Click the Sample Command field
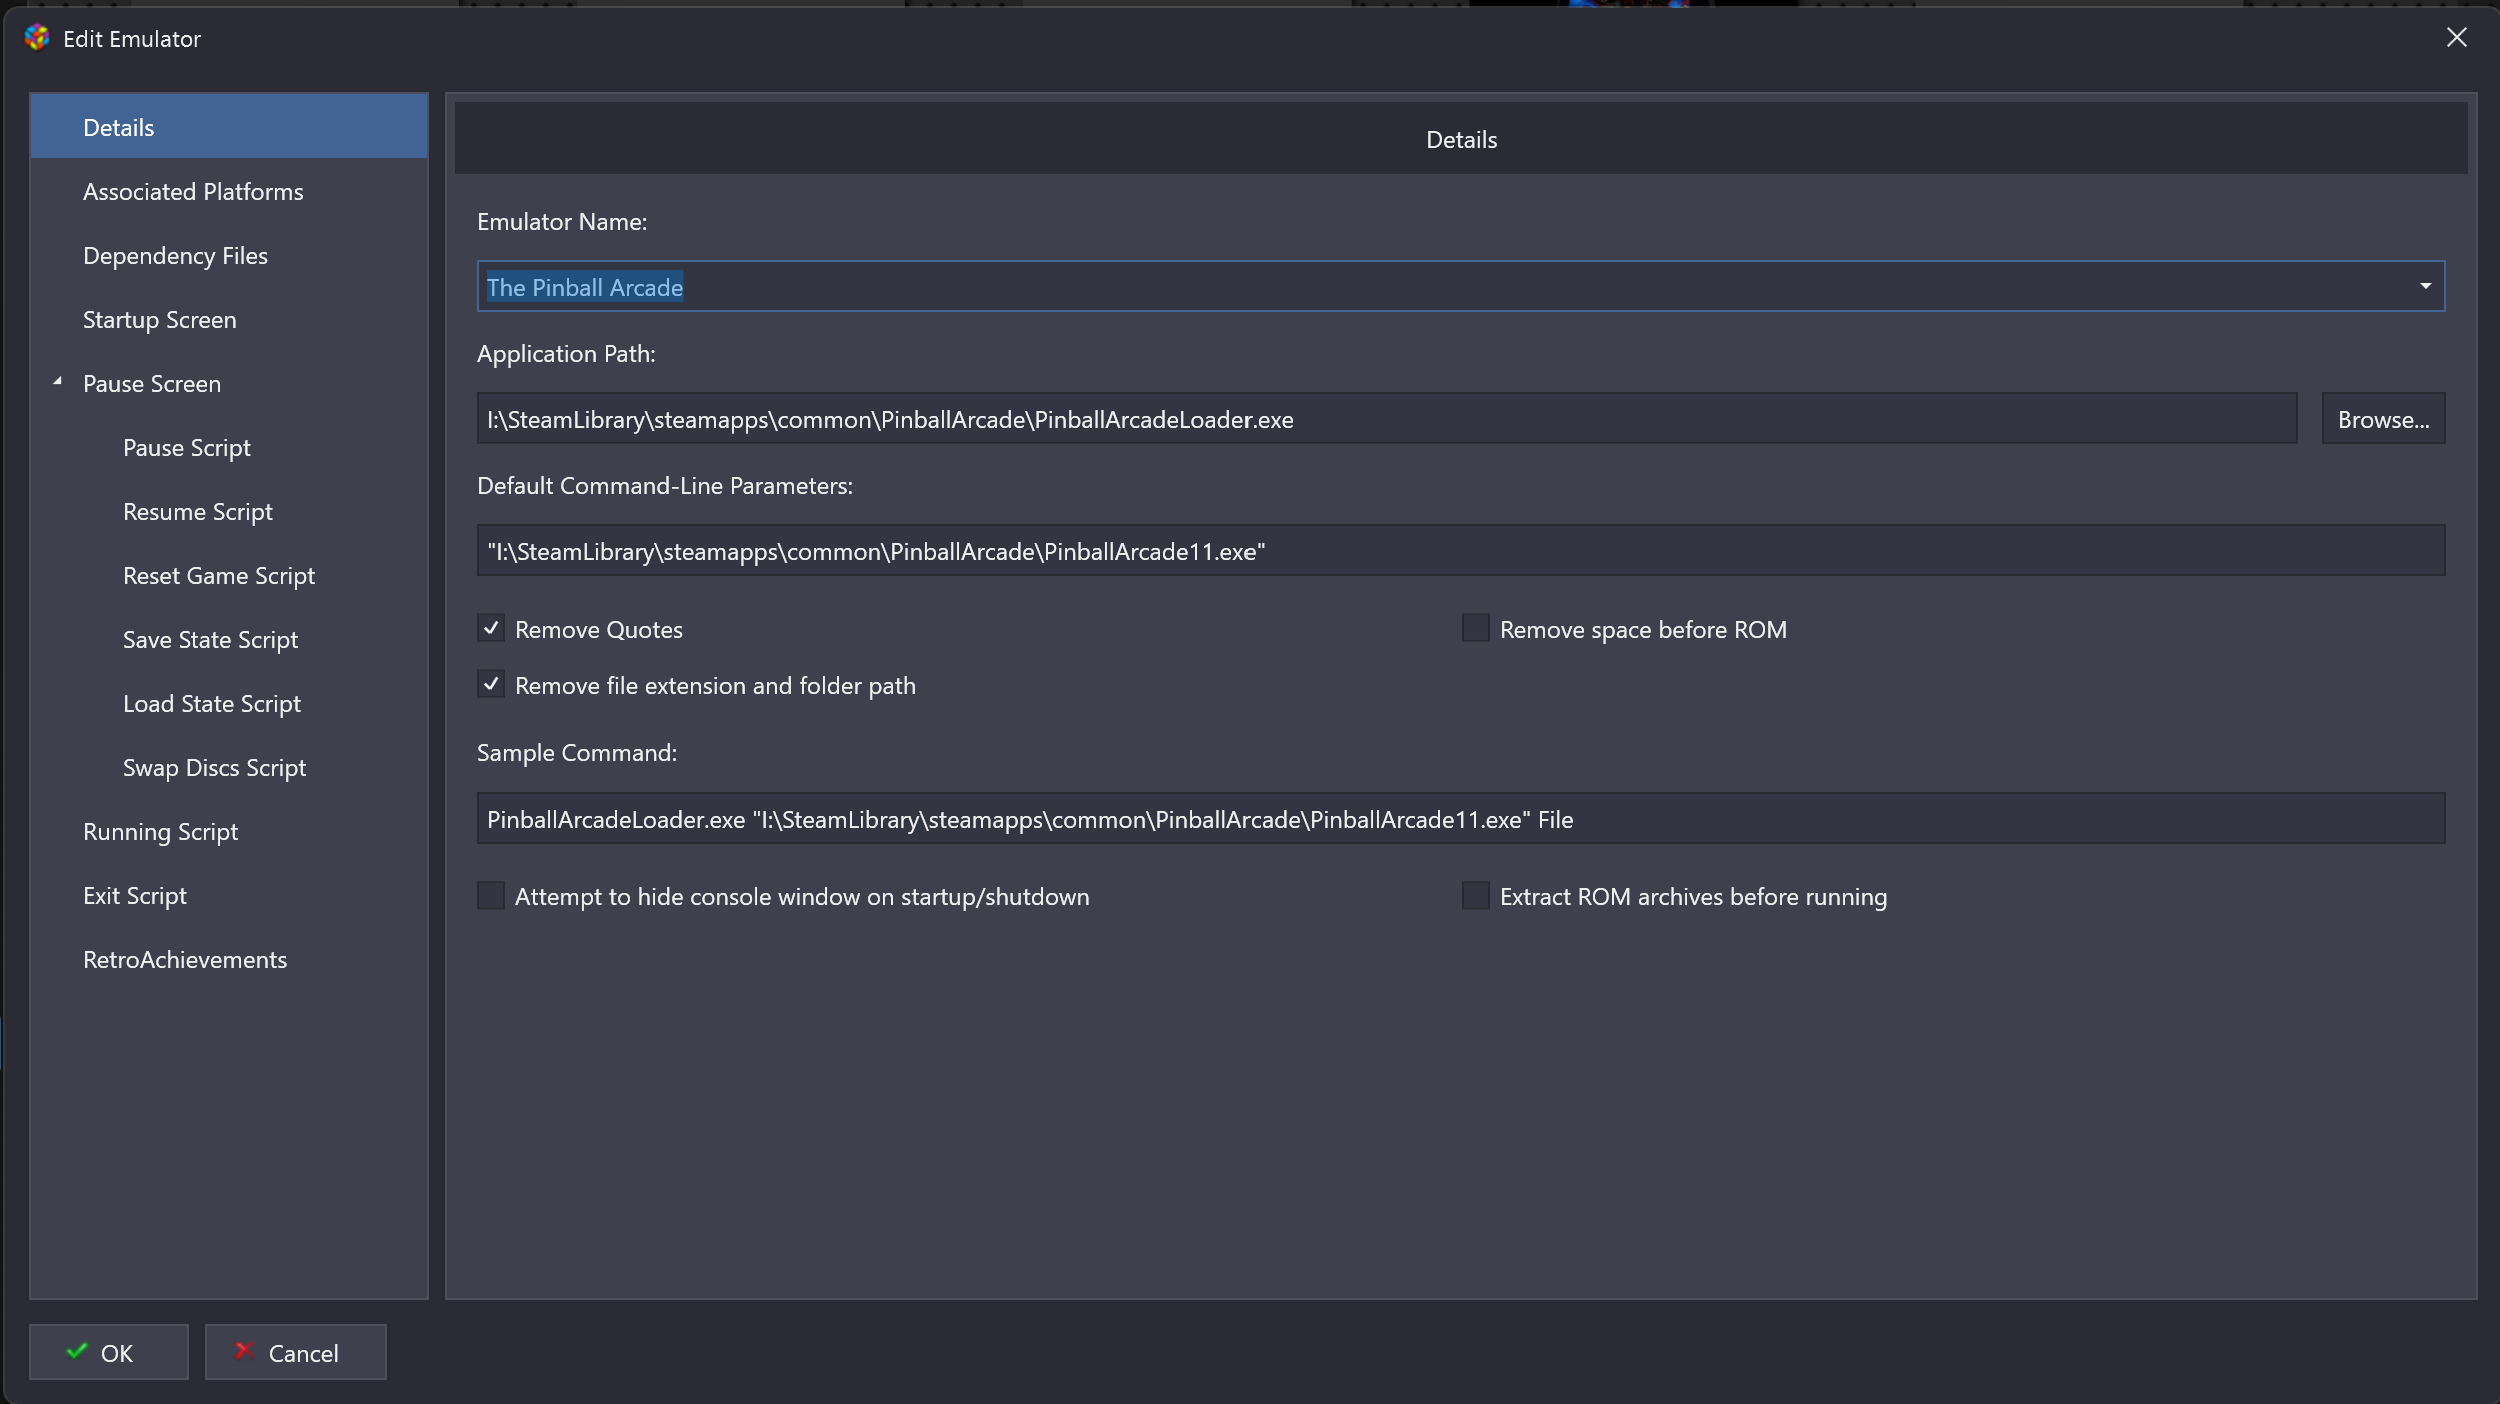 (x=1461, y=819)
